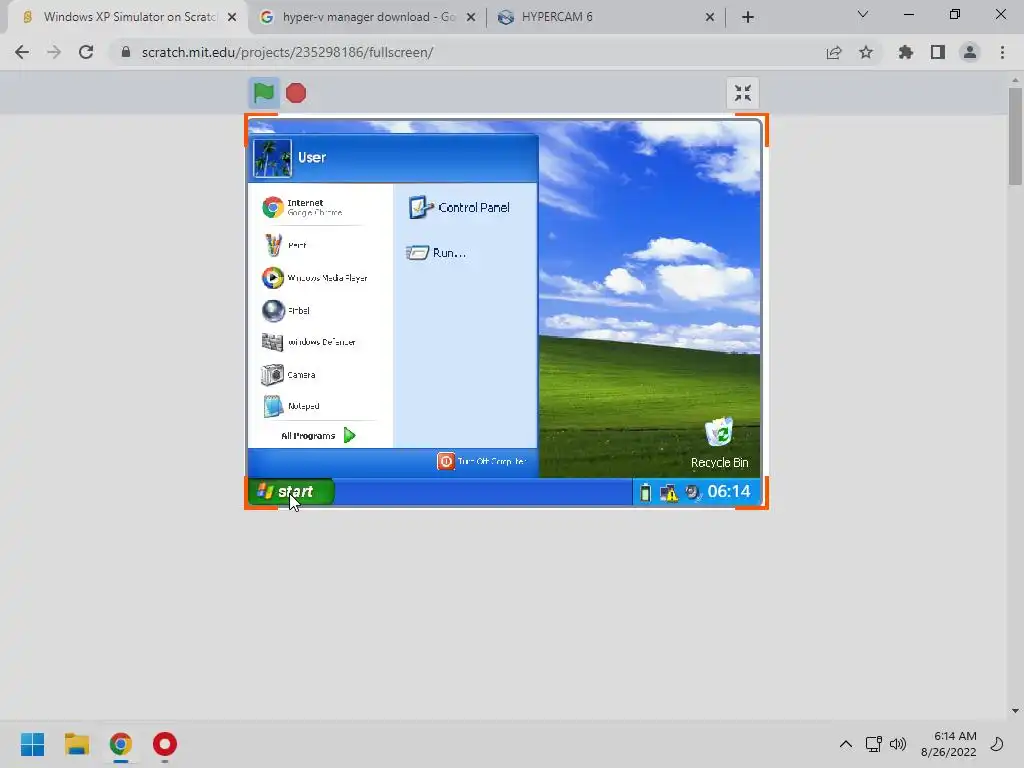The height and width of the screenshot is (768, 1024).
Task: Click Windows taskbar network icon
Action: point(874,744)
